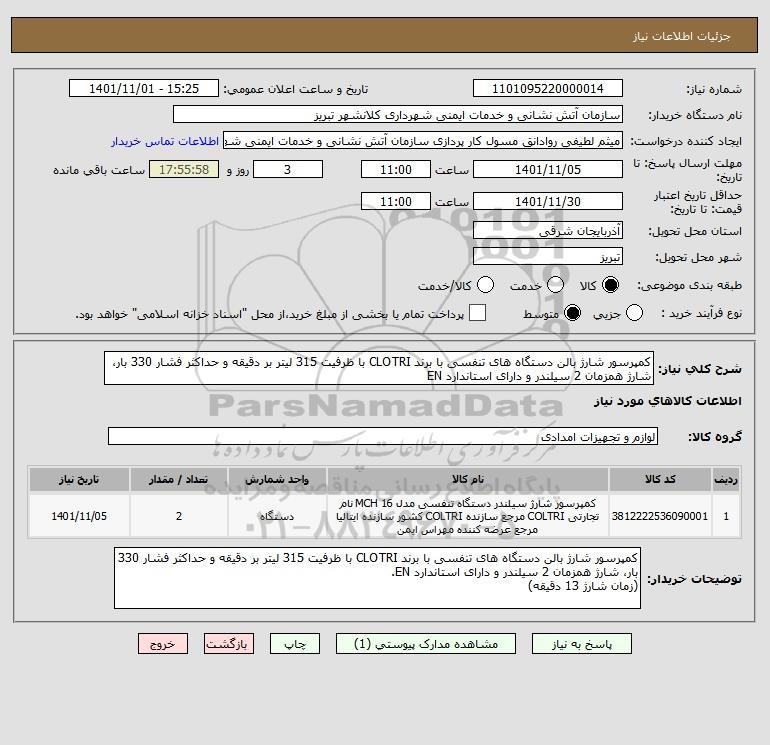This screenshot has height=745, width=770.
Task: Click تعداد / مقدار column header
Action: 179,479
